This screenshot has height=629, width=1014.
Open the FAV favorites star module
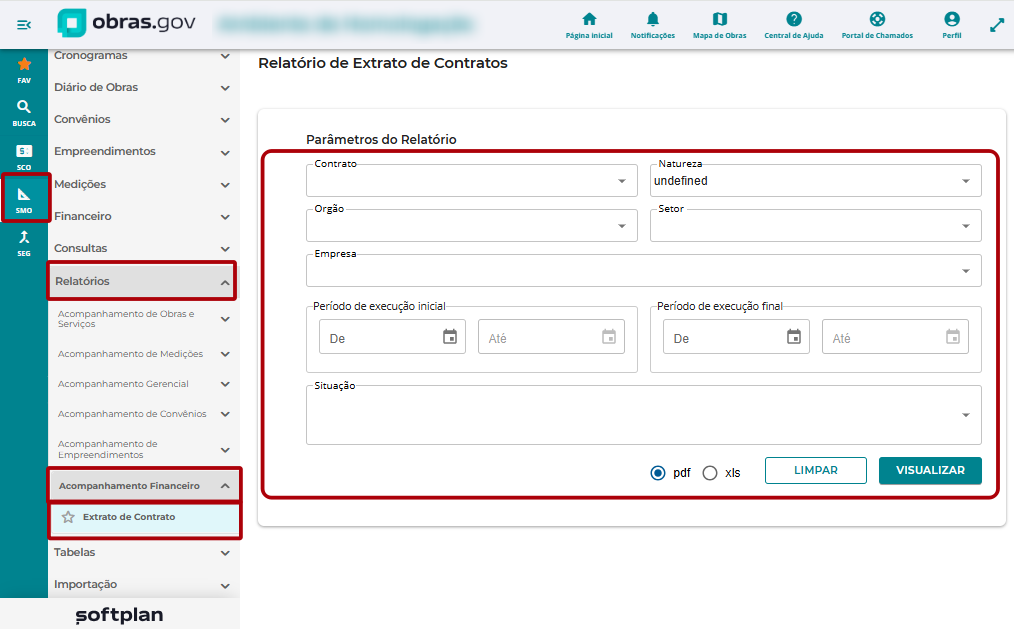coord(24,70)
